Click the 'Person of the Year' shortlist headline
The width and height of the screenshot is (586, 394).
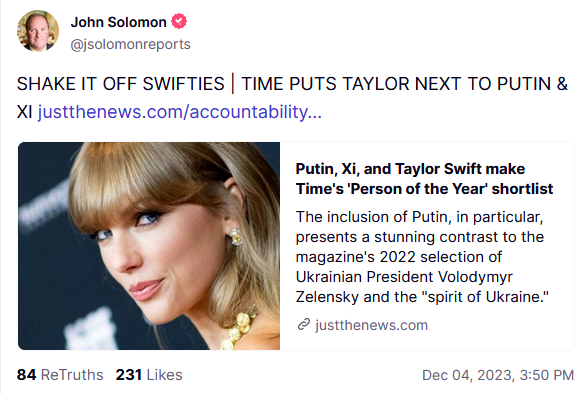click(424, 179)
